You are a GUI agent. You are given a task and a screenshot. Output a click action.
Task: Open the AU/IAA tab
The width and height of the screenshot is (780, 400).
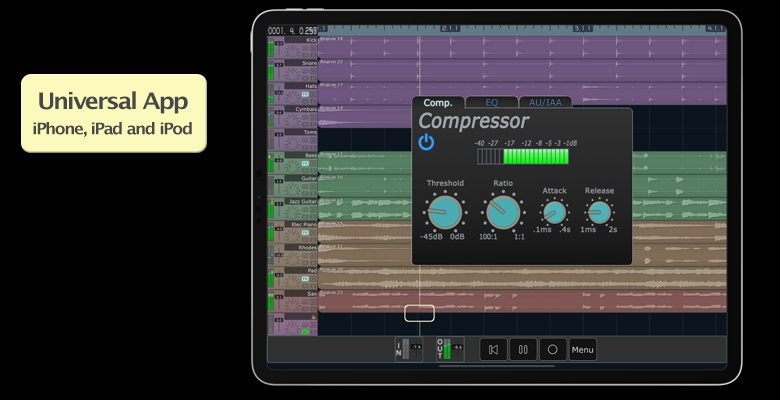tap(546, 102)
